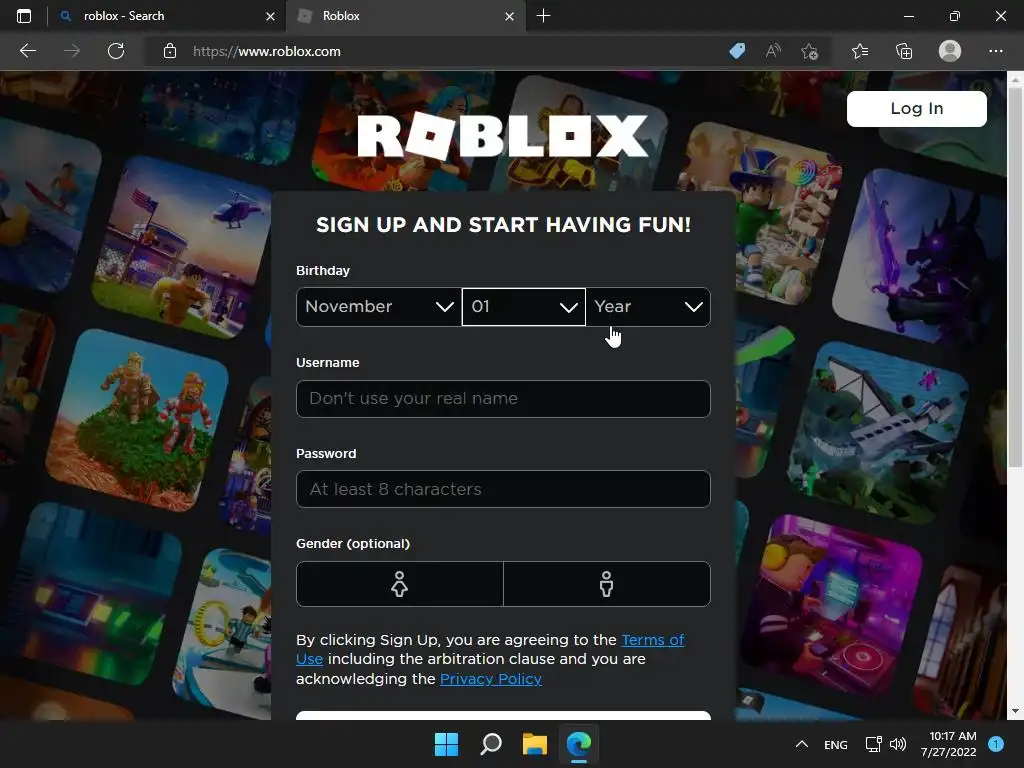Viewport: 1024px width, 768px height.
Task: Open the Privacy Policy link
Action: coord(491,679)
